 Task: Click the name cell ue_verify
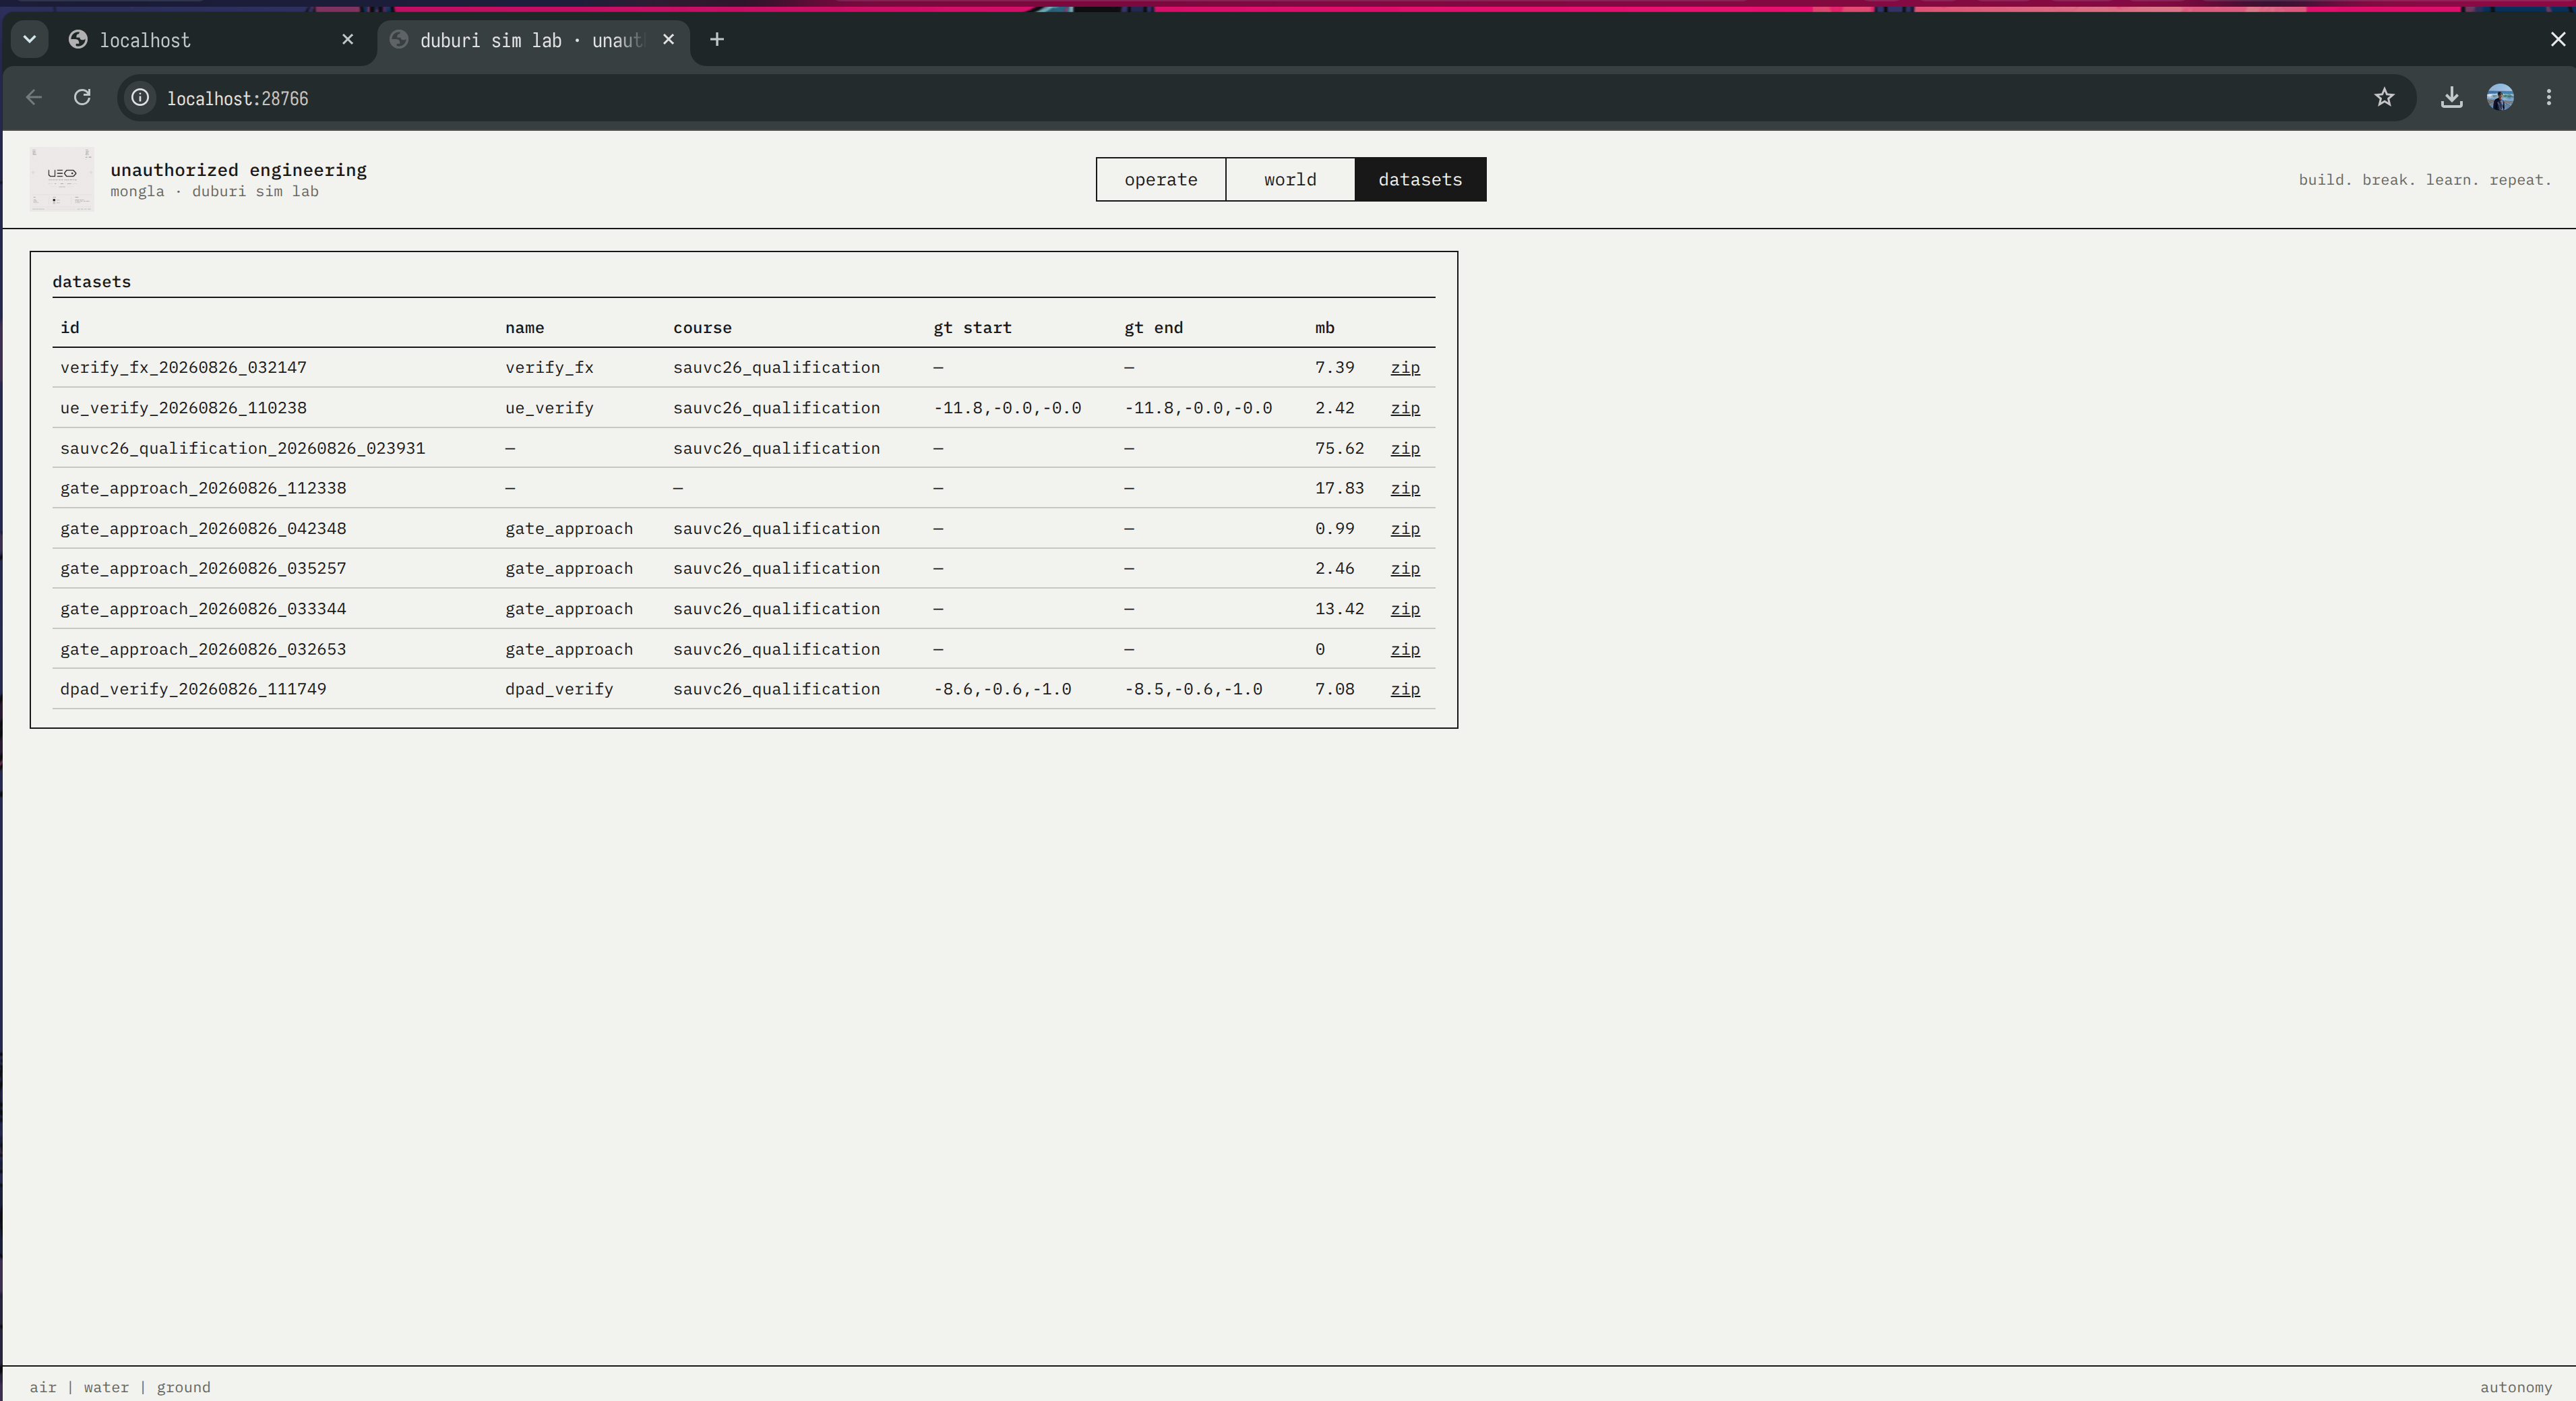pyautogui.click(x=549, y=408)
